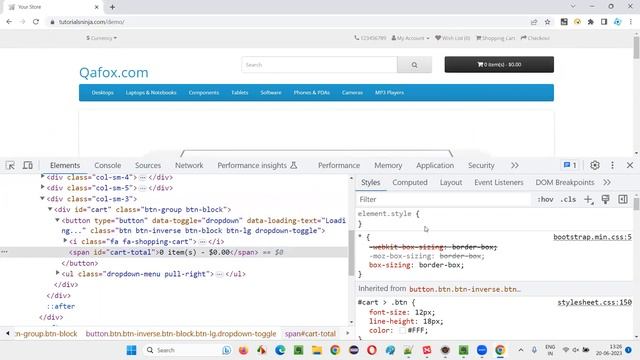Open the black cart total button

coord(499,64)
